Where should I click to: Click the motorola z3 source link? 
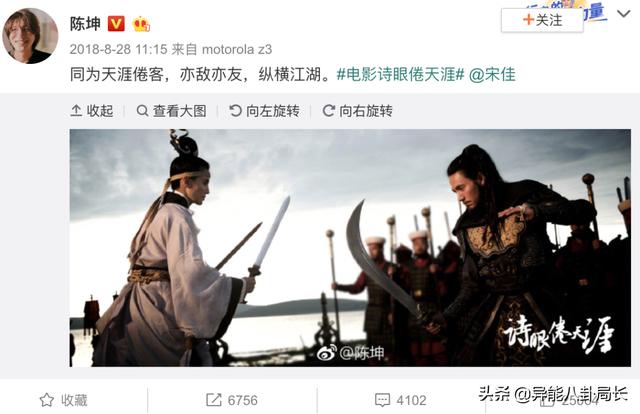[x=237, y=49]
